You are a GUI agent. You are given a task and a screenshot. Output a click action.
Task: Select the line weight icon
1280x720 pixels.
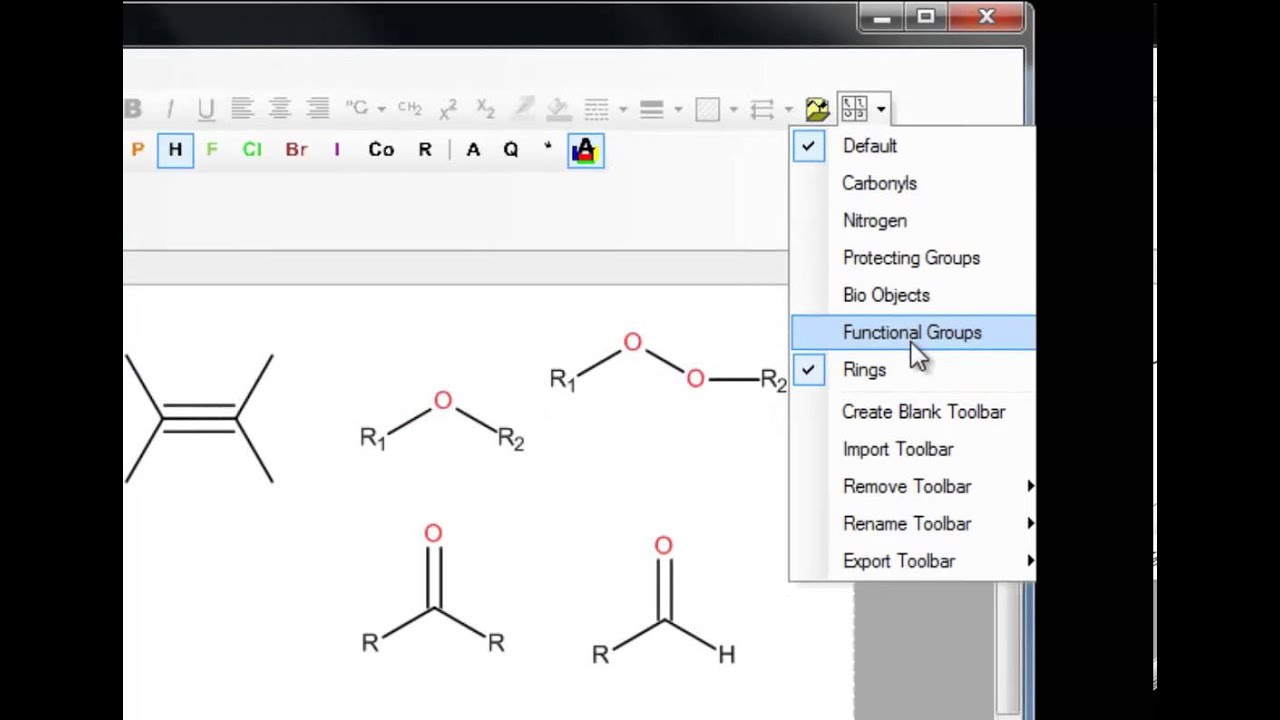tap(652, 108)
